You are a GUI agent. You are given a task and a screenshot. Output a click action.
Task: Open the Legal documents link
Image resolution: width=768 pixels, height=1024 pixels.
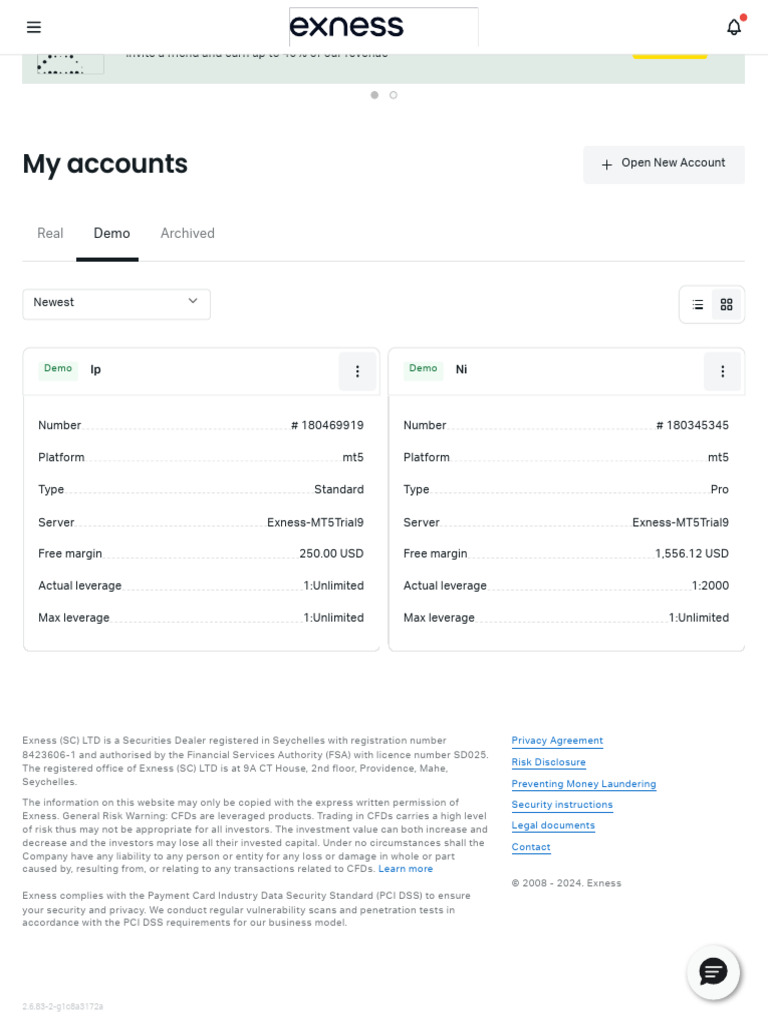click(x=553, y=826)
